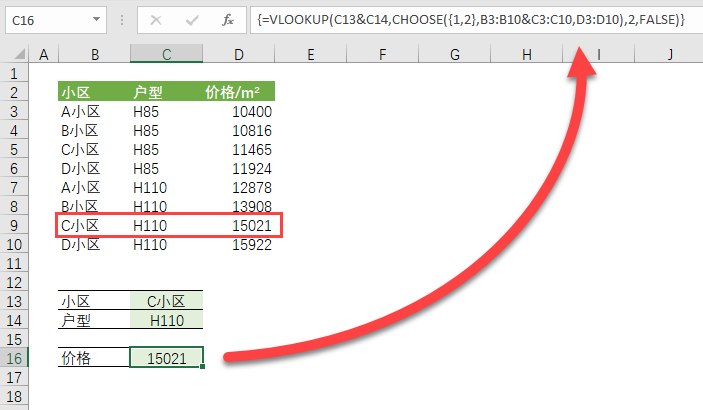Viewport: 703px width, 410px height.
Task: Select column J header
Action: pyautogui.click(x=670, y=54)
